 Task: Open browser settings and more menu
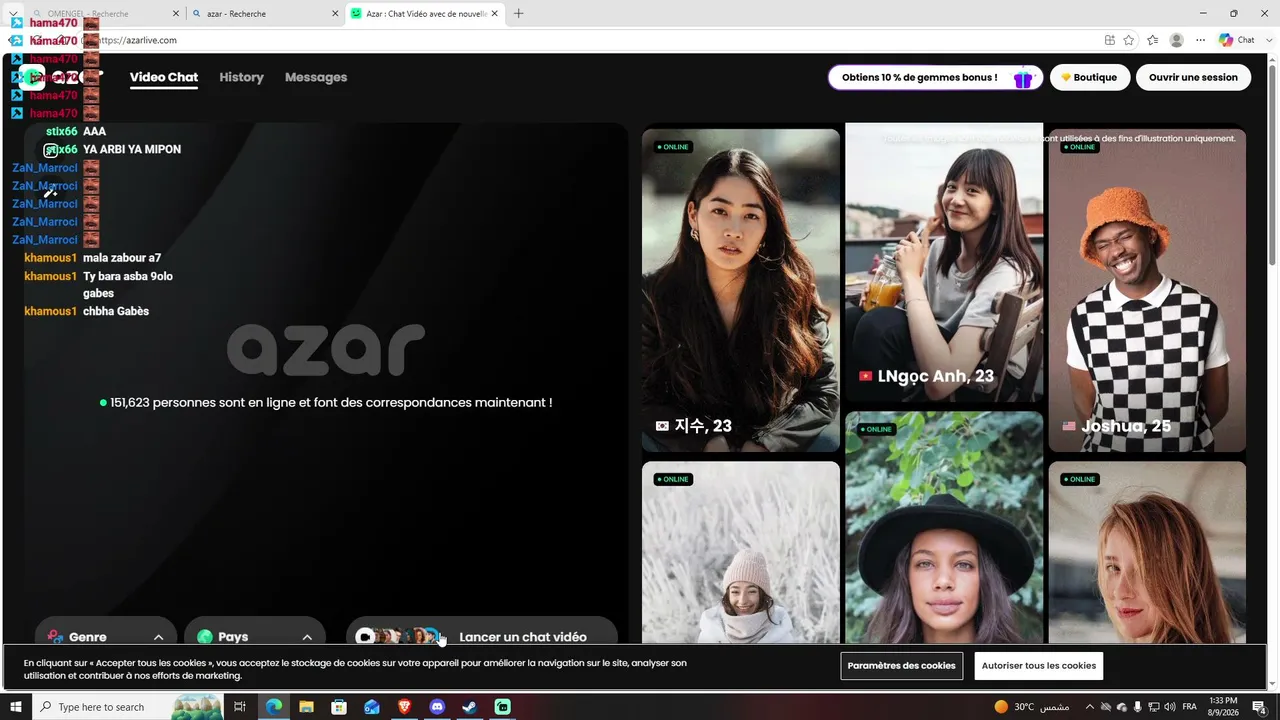tap(1201, 40)
